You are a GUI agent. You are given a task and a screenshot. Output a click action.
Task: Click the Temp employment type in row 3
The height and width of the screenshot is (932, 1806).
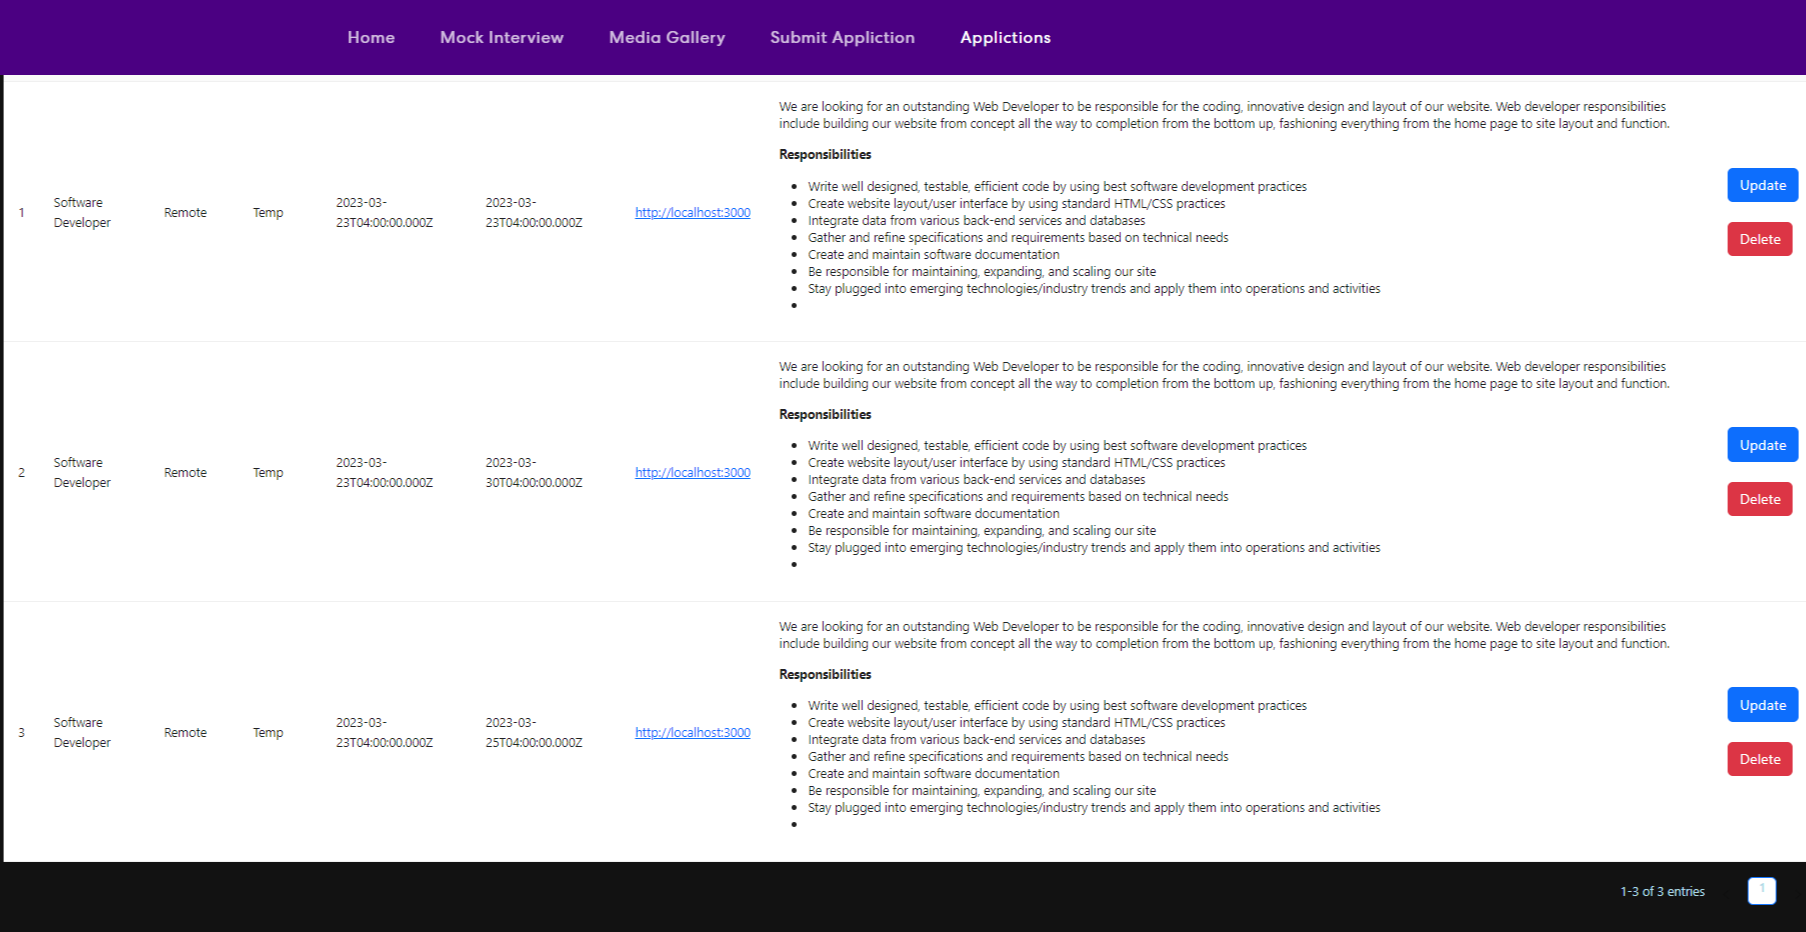pos(267,732)
